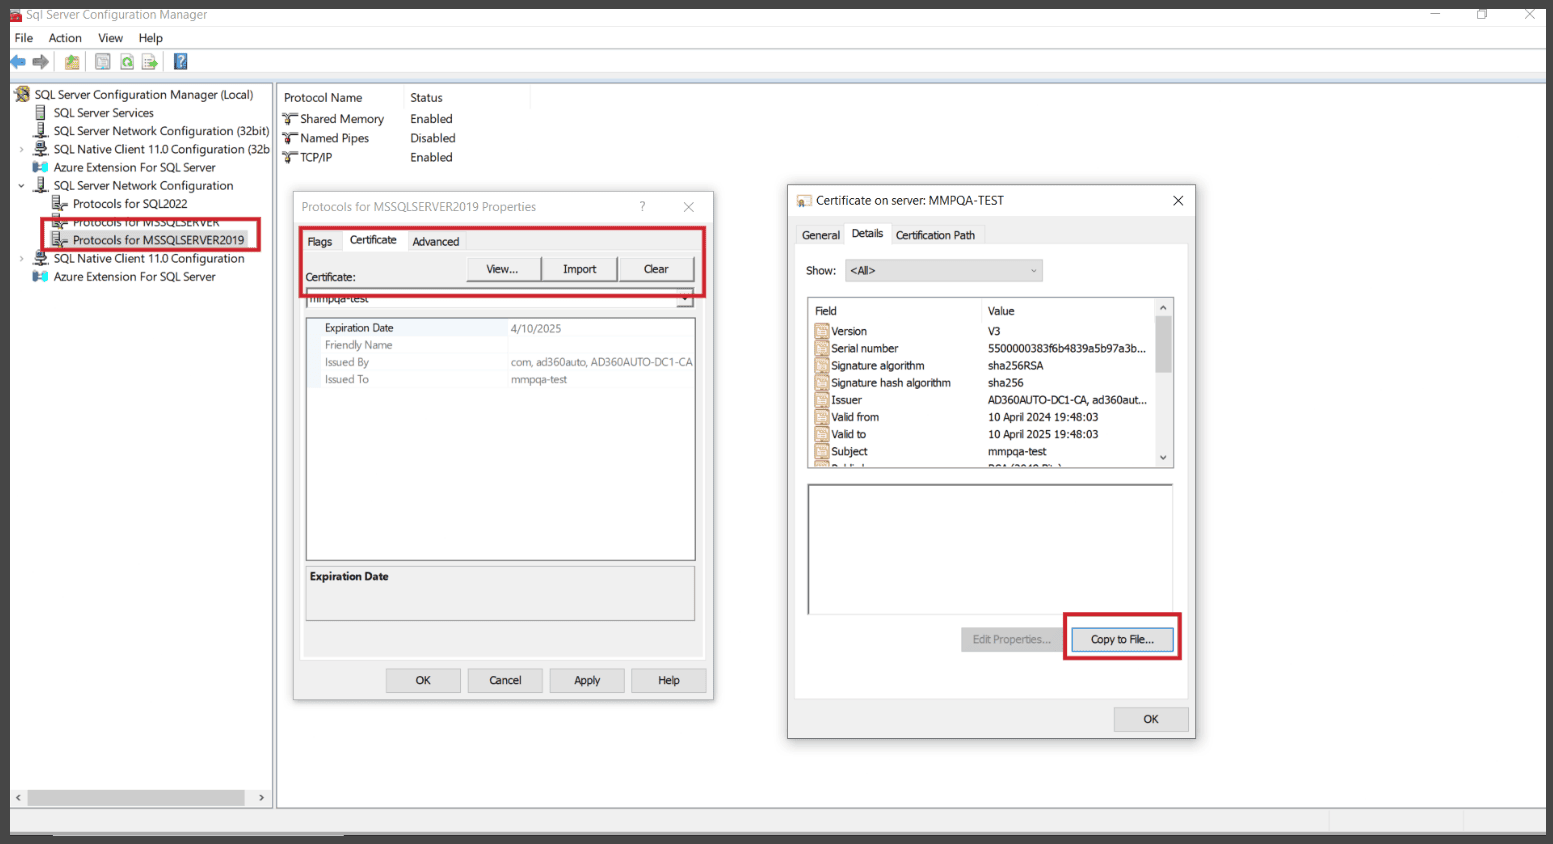Click the Properties icon in the toolbar
1553x844 pixels.
[x=102, y=61]
